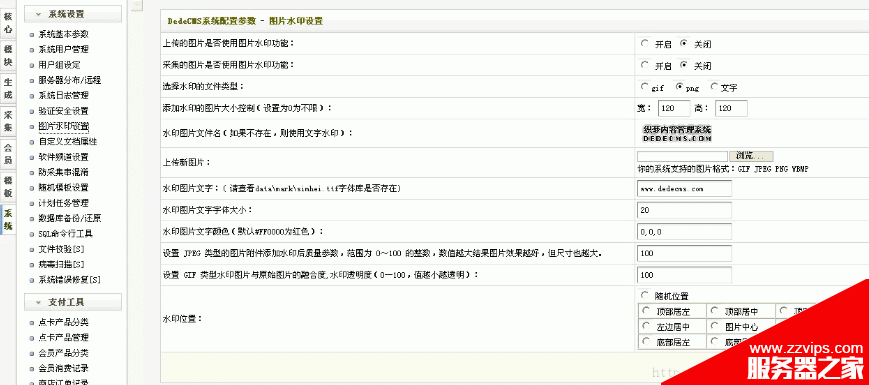This screenshot has width=869, height=385.
Task: Click the 高 height input field
Action: click(x=731, y=109)
